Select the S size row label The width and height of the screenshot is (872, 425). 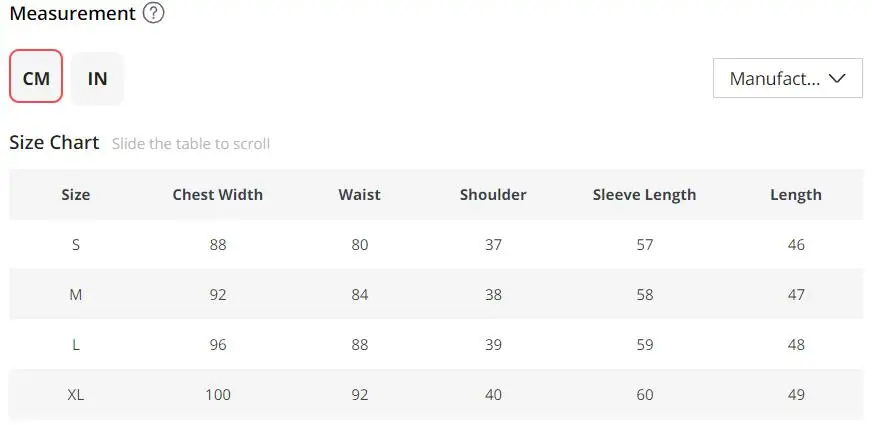pos(76,245)
